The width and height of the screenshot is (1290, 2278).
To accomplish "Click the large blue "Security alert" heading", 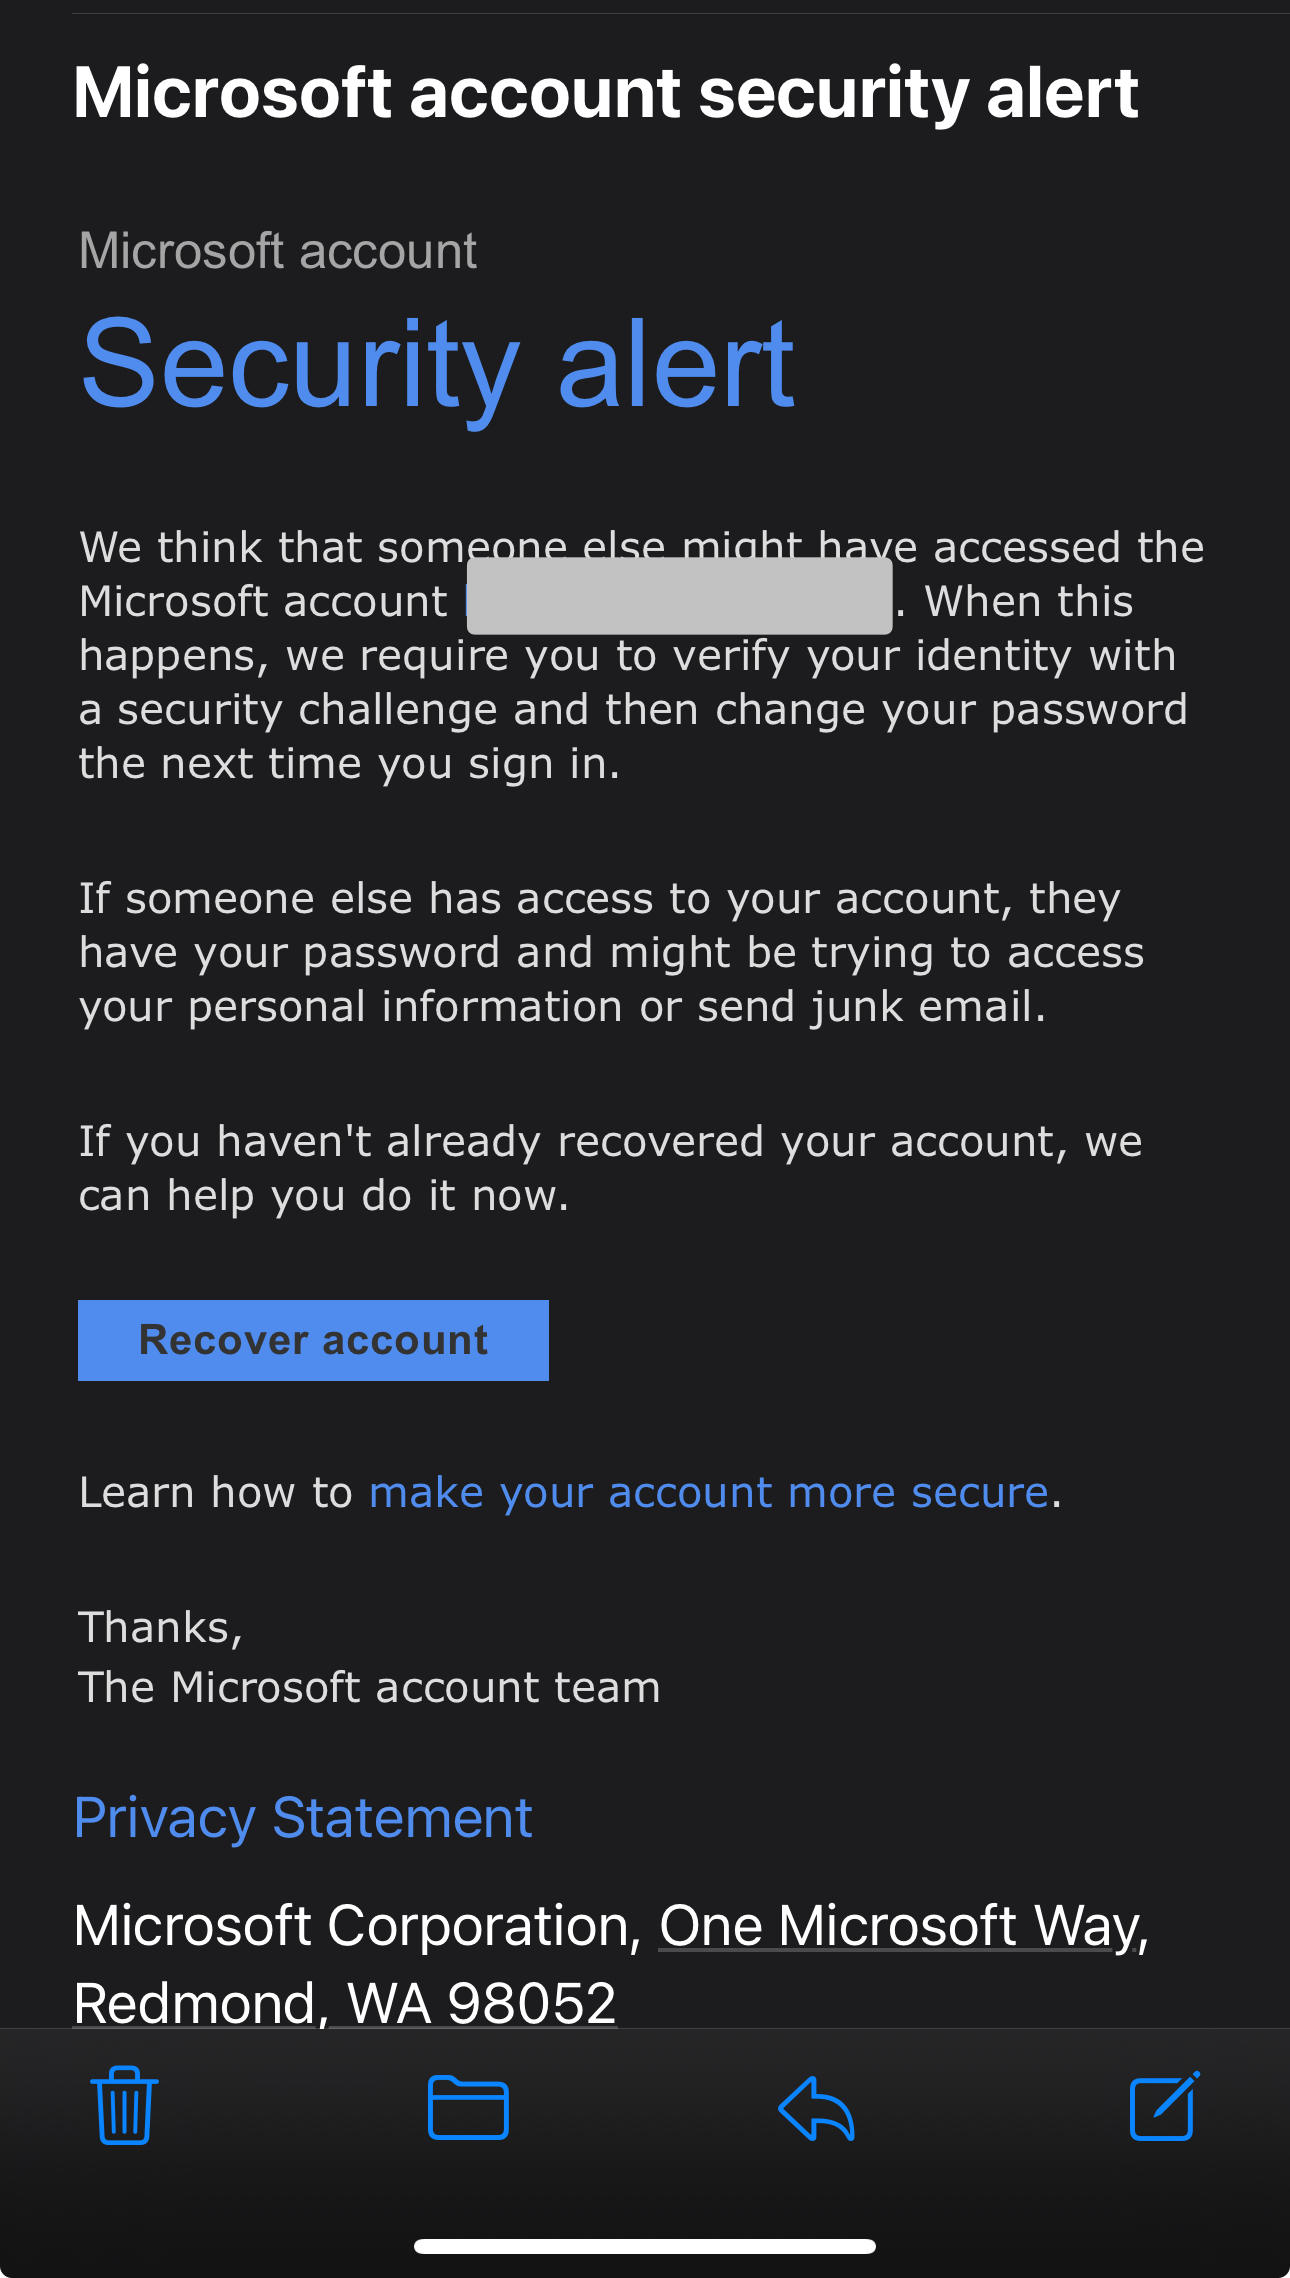I will point(437,364).
